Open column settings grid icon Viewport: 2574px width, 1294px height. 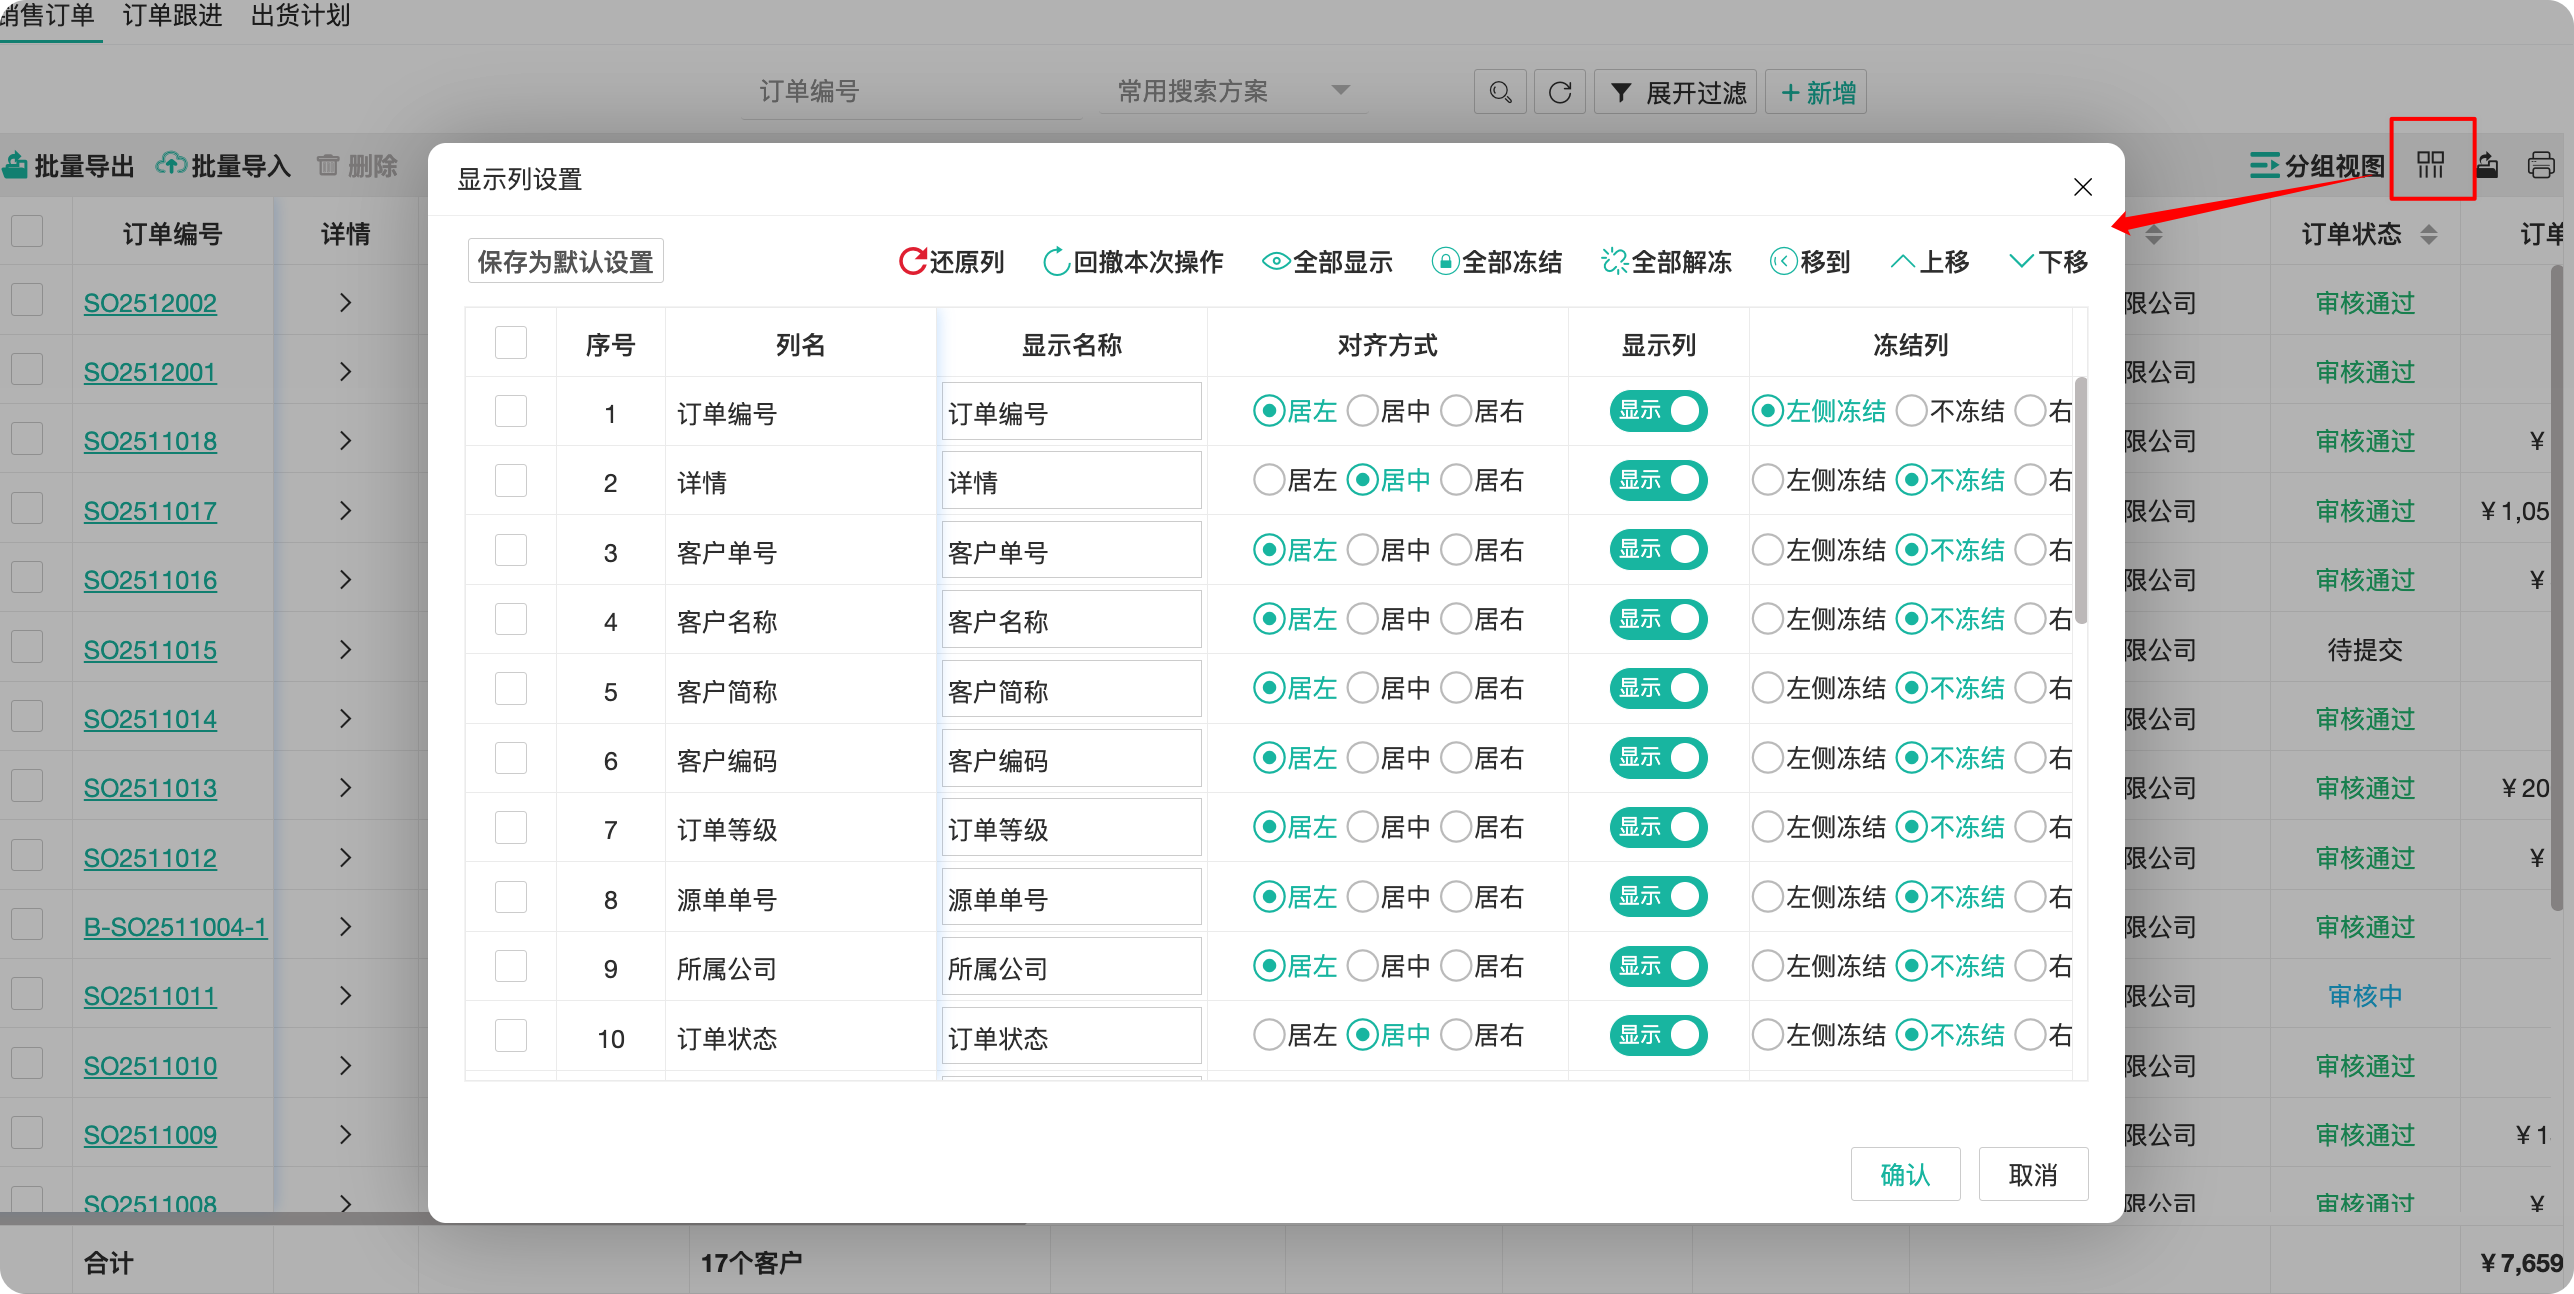coord(2431,164)
